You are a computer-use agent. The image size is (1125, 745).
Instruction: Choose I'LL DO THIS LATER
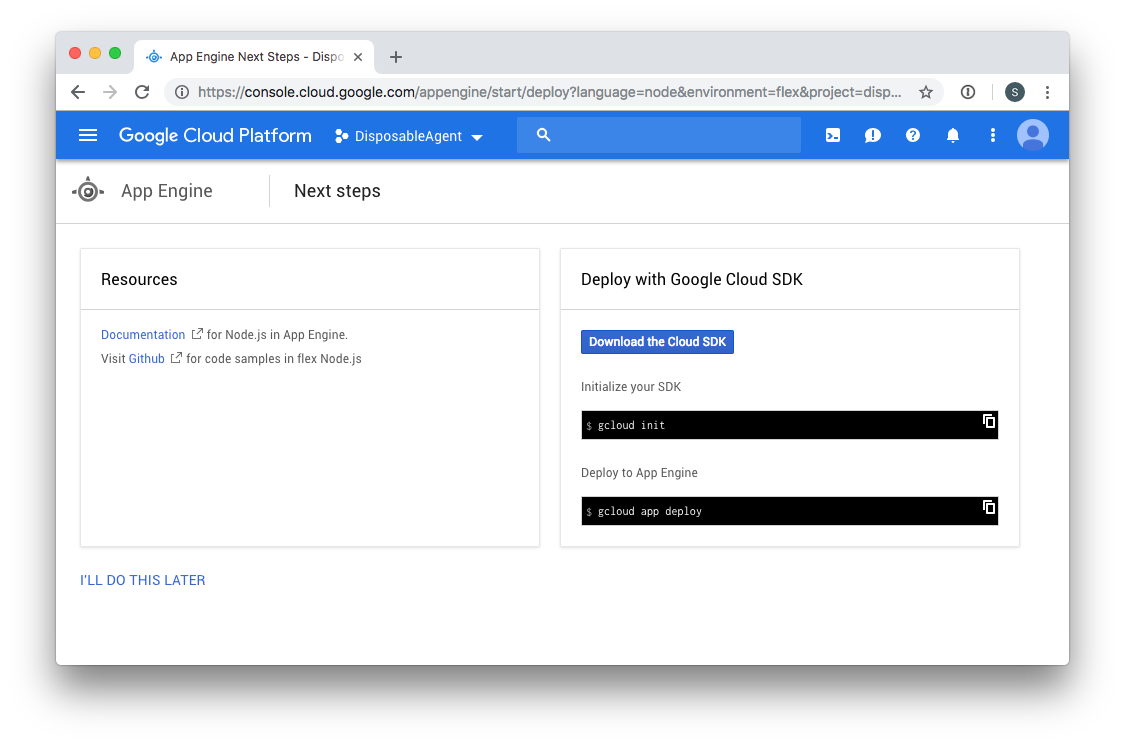[x=143, y=580]
